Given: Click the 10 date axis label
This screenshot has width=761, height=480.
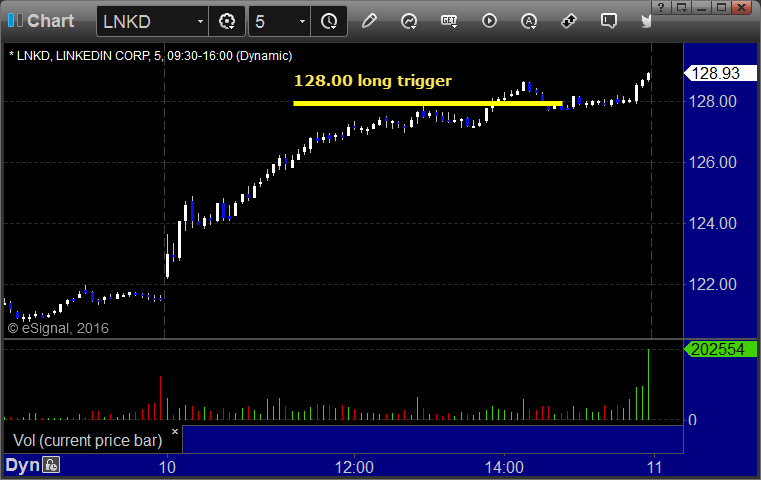Looking at the screenshot, I should [167, 467].
